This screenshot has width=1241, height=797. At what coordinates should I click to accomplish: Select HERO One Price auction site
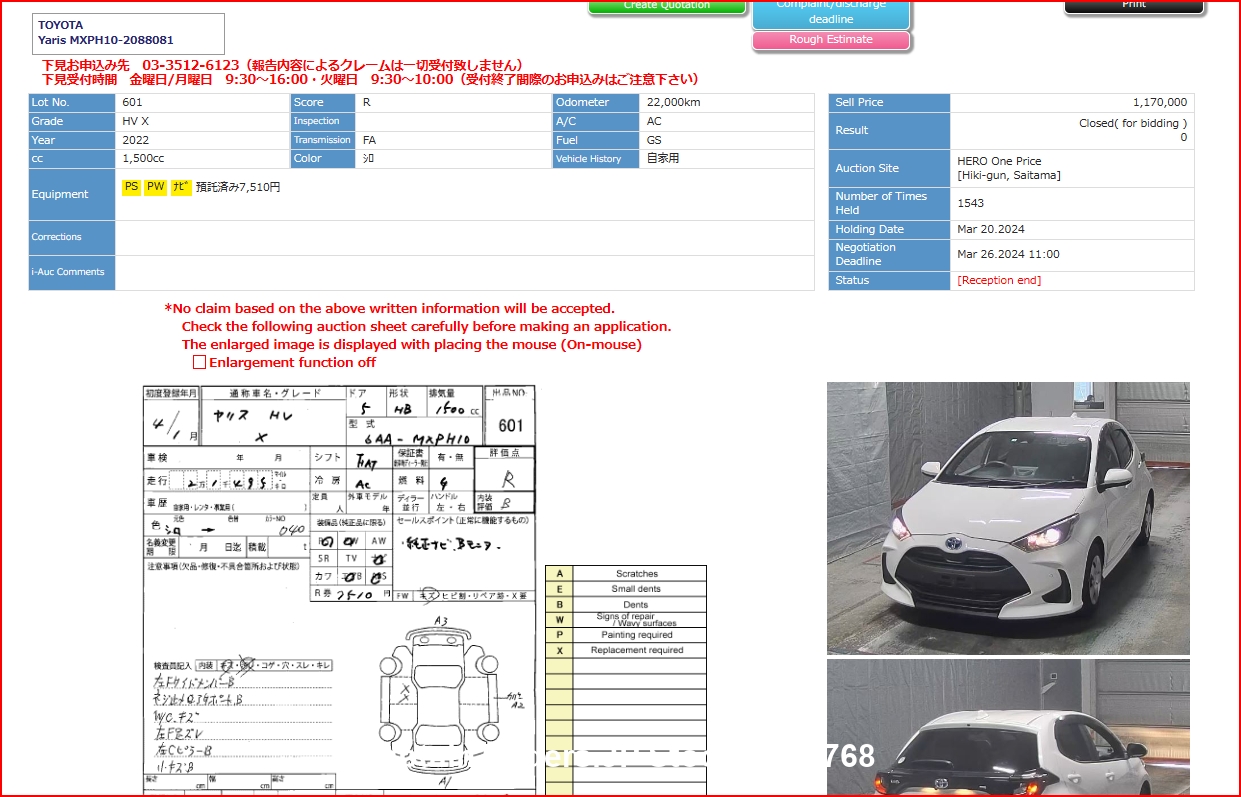(x=999, y=161)
